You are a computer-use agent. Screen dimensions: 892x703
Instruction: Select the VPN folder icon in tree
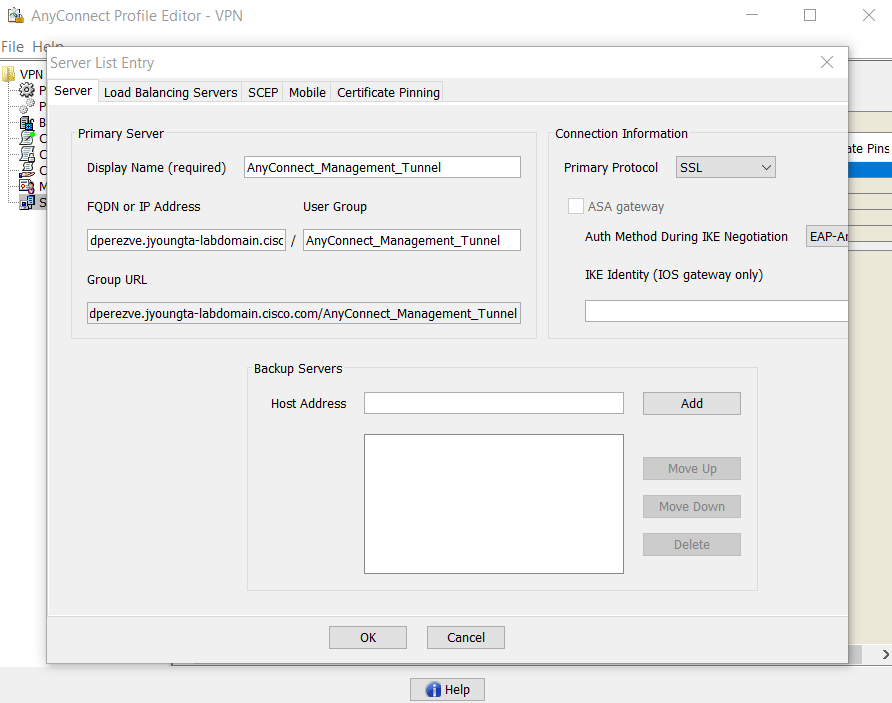9,75
